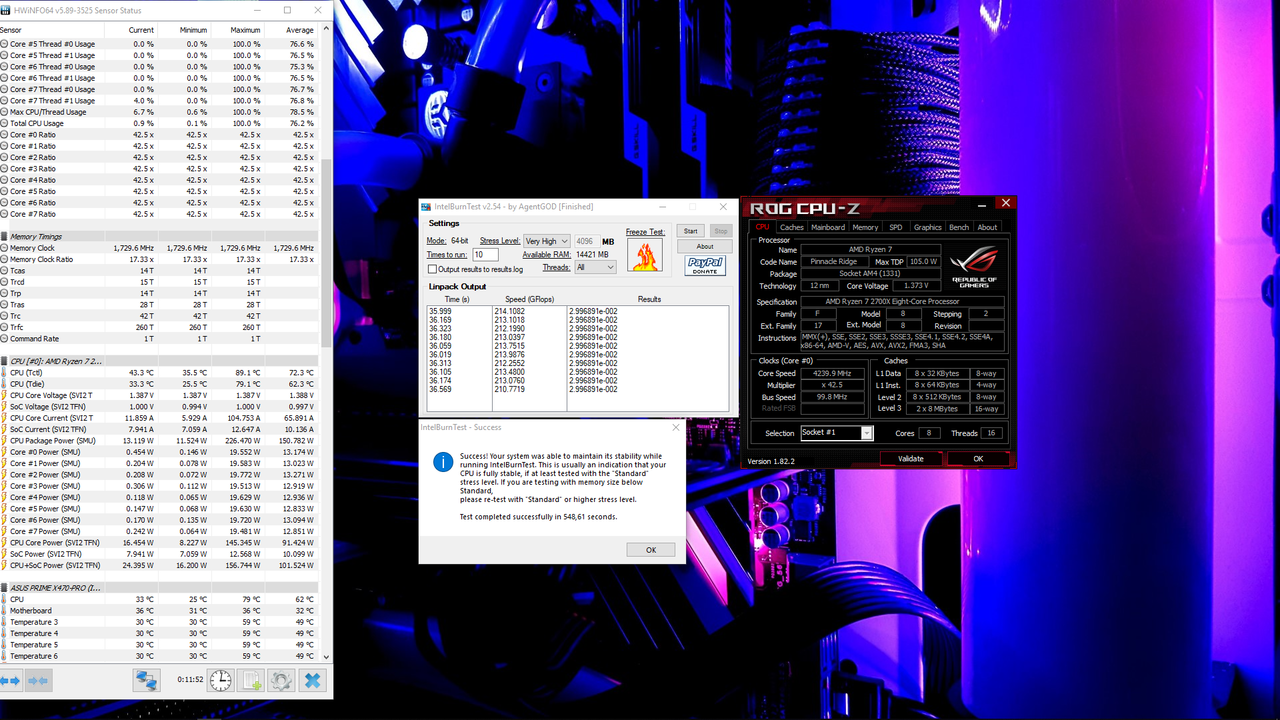Click the Current column header
The width and height of the screenshot is (1280, 720).
click(x=142, y=30)
